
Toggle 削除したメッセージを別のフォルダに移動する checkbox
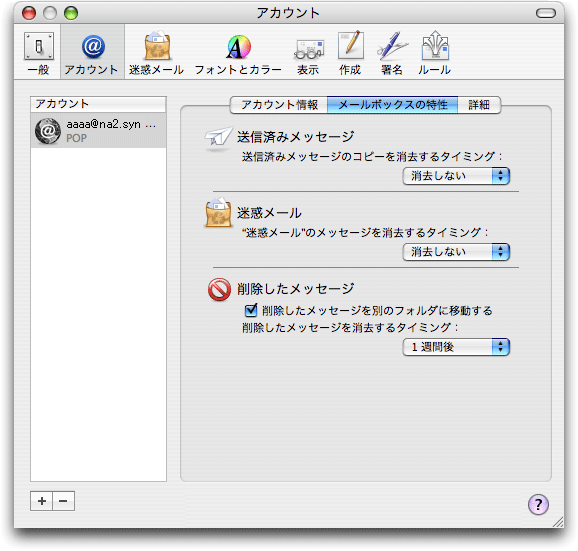tap(251, 310)
